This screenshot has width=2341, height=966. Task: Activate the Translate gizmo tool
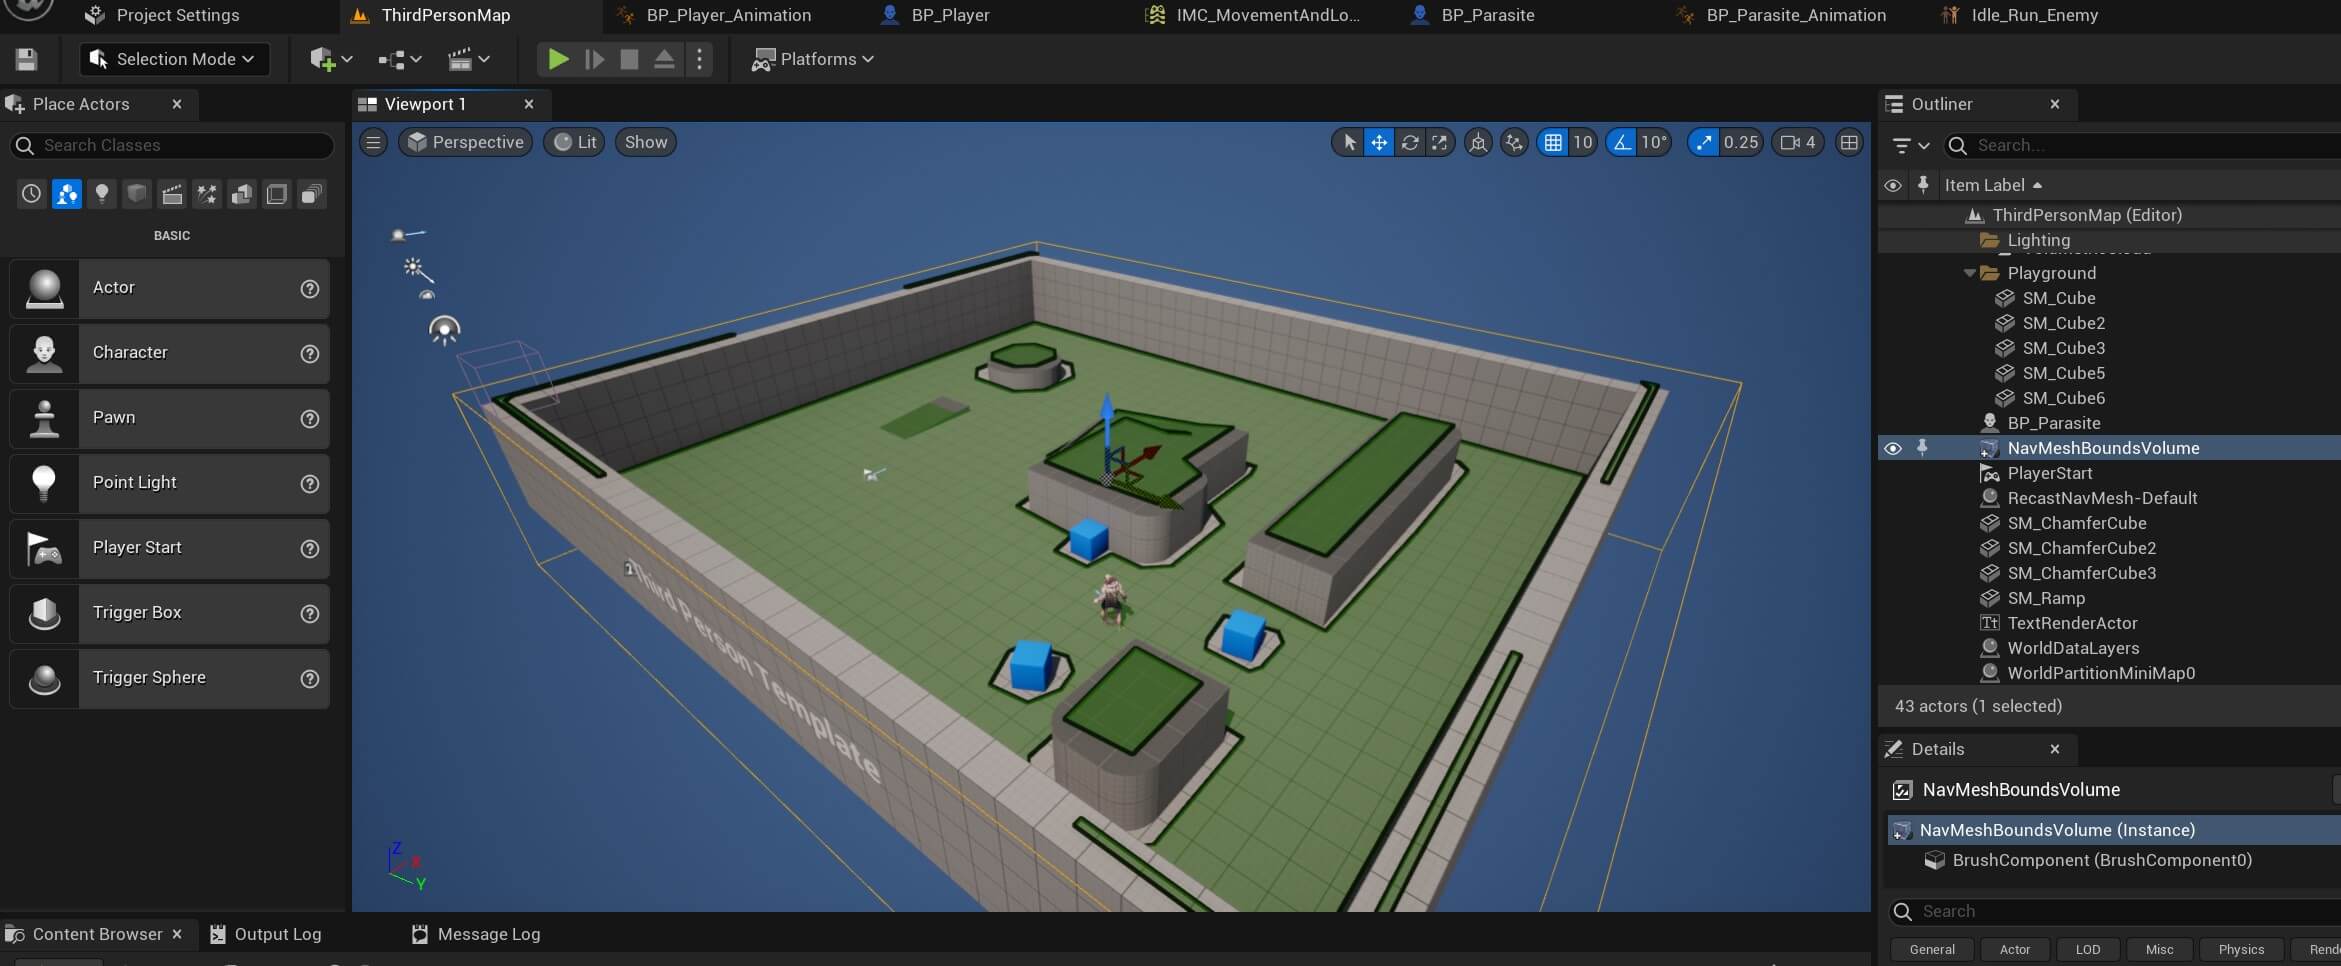click(x=1379, y=142)
